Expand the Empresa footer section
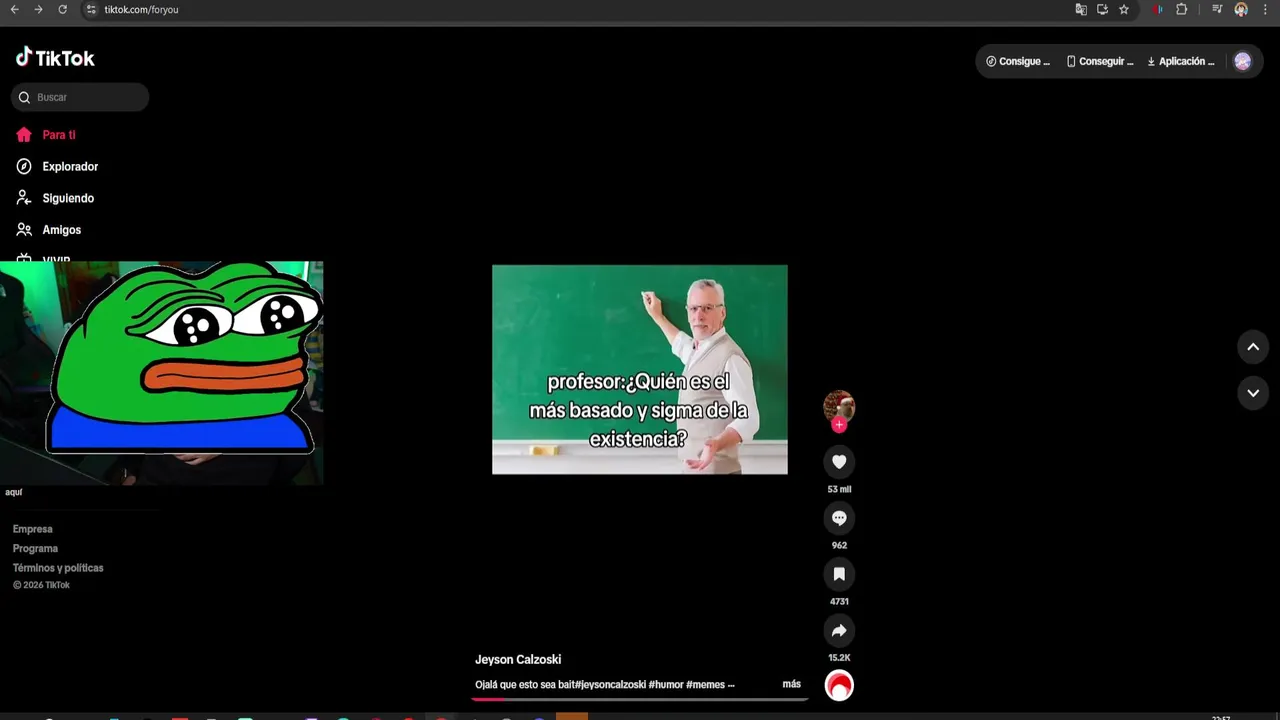Viewport: 1280px width, 720px height. click(x=33, y=529)
